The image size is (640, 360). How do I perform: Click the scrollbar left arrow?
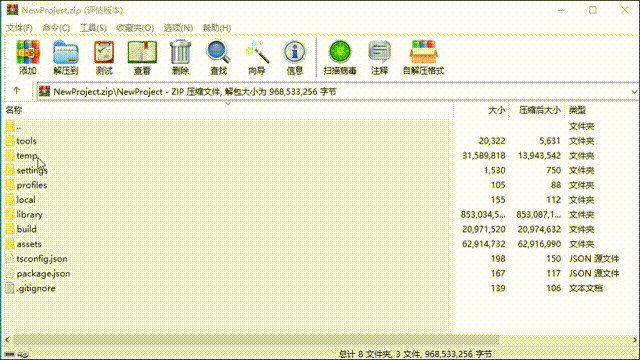[x=7, y=340]
